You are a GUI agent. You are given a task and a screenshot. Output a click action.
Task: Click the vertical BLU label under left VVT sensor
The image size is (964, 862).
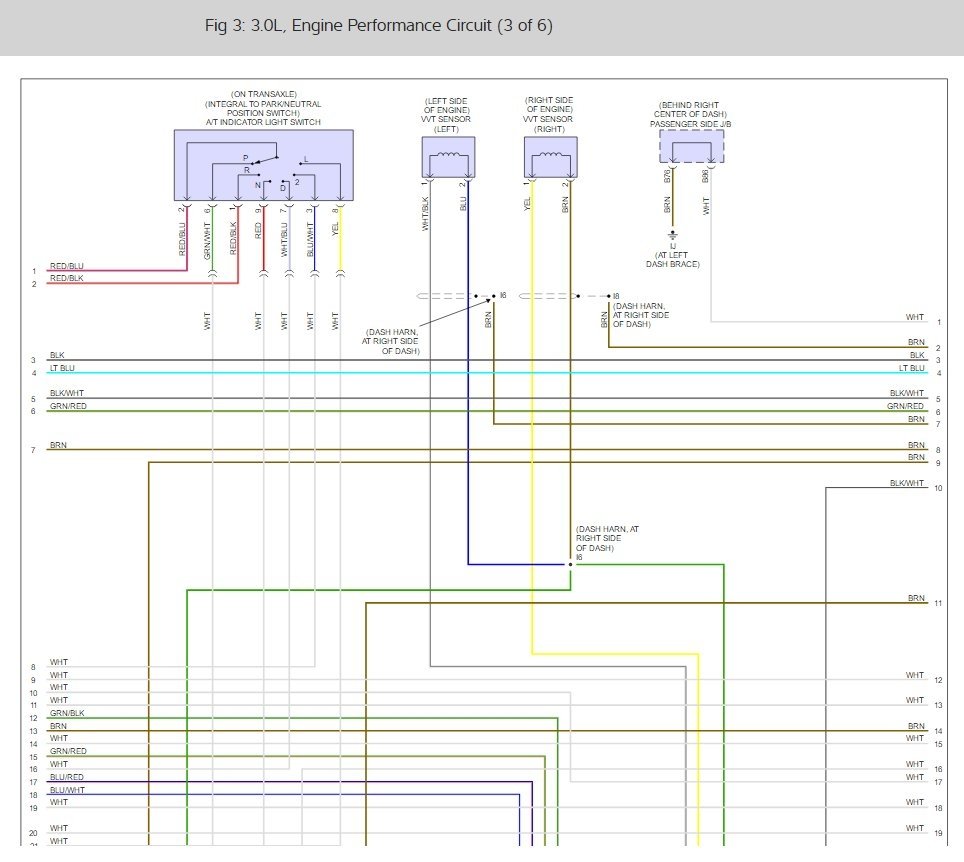click(x=463, y=204)
